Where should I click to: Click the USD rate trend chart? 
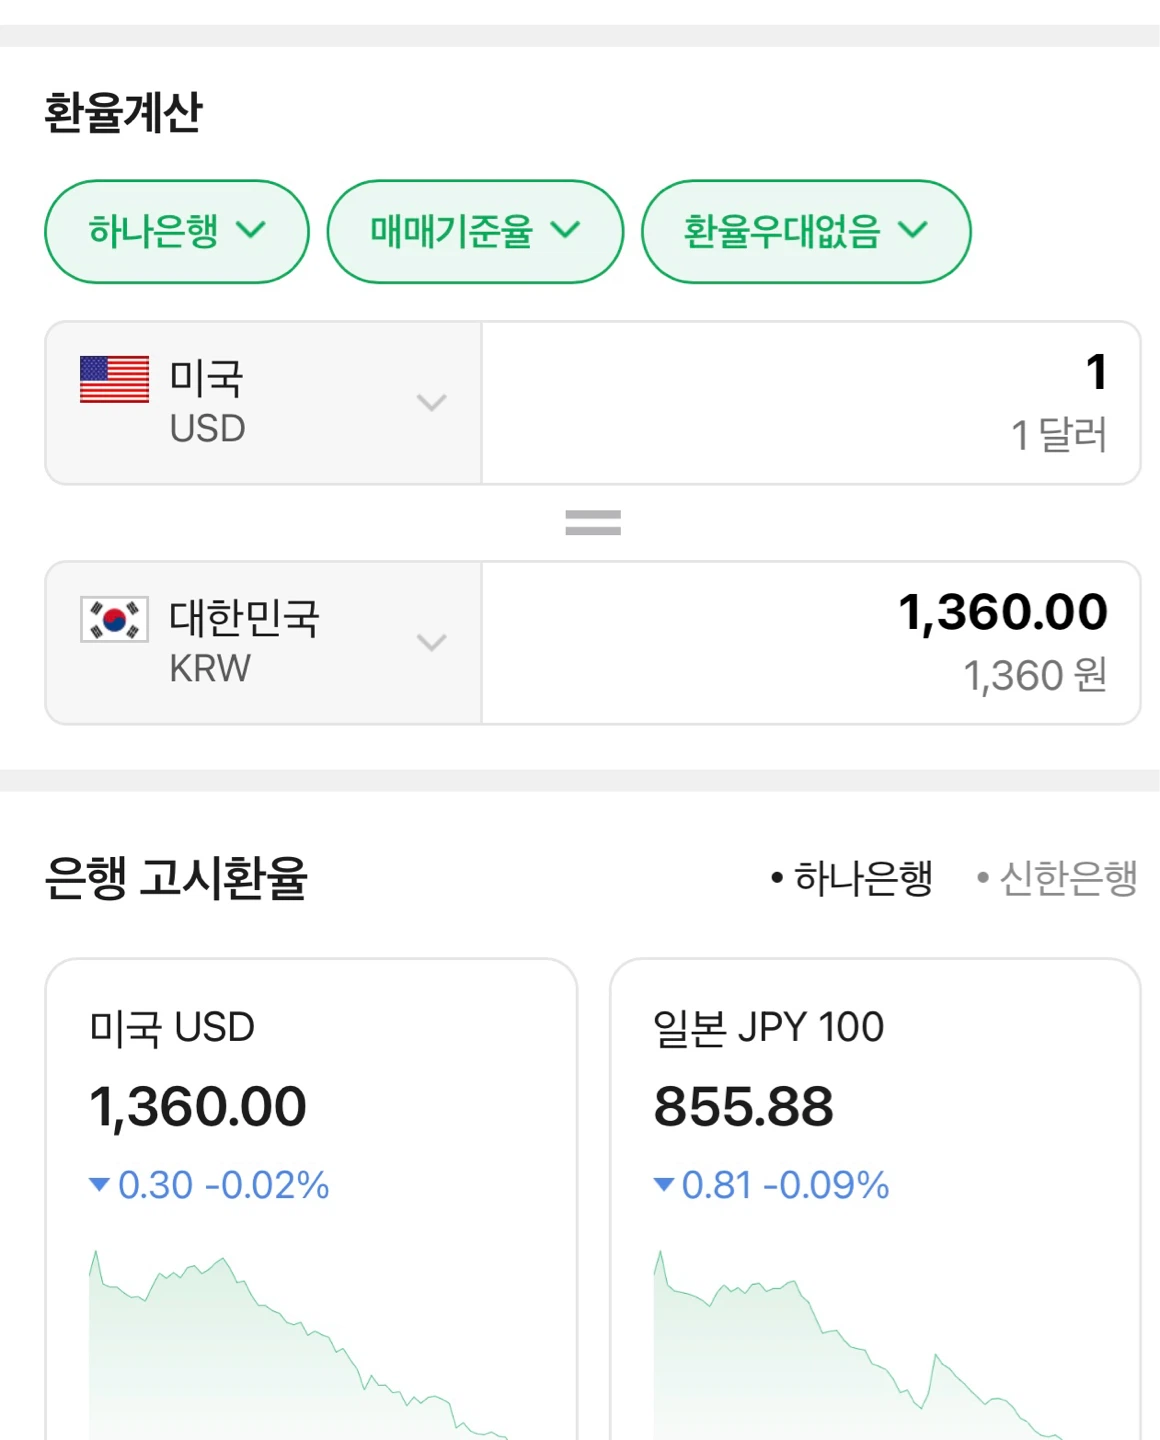300,1345
